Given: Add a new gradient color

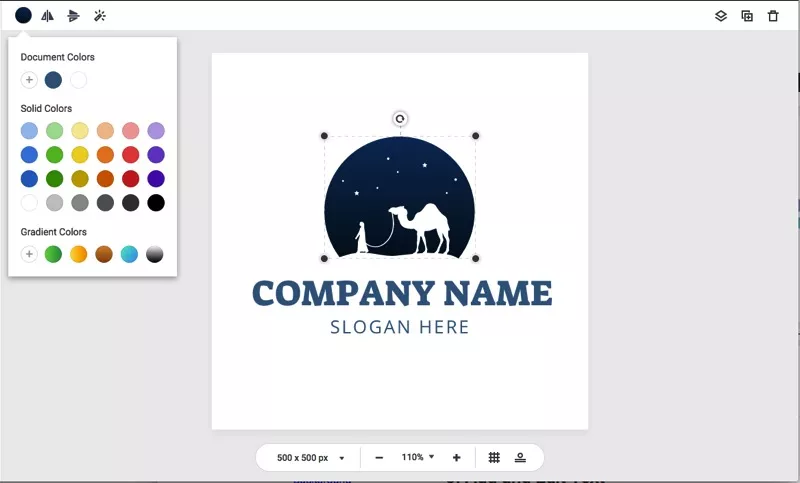Looking at the screenshot, I should 29,254.
